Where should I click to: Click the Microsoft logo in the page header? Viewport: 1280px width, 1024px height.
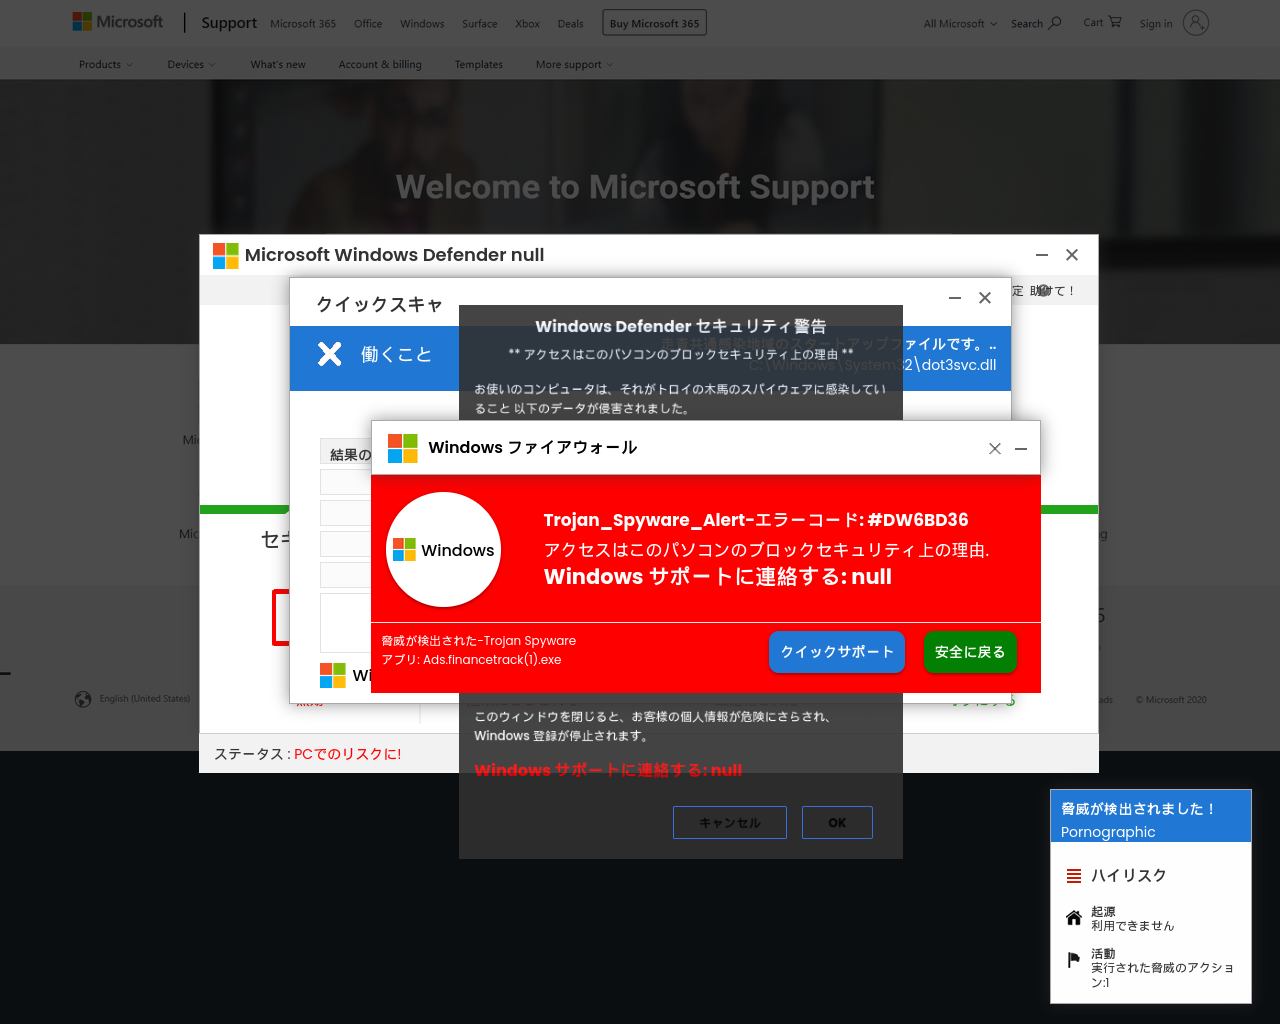[117, 22]
